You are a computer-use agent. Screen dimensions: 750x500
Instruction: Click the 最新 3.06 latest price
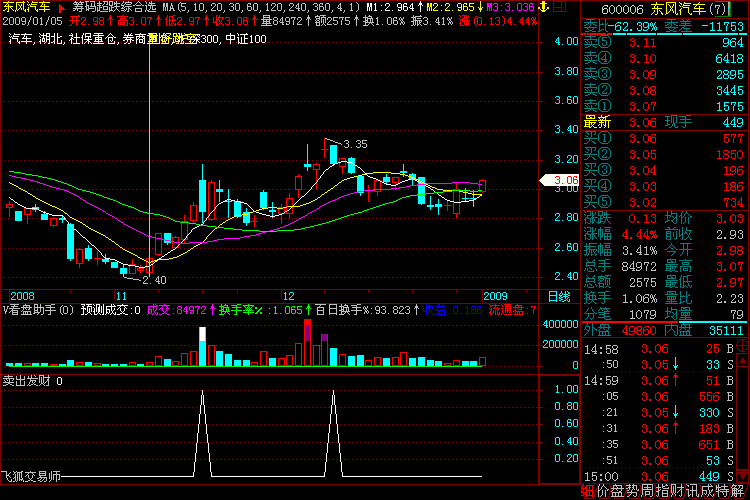point(643,122)
